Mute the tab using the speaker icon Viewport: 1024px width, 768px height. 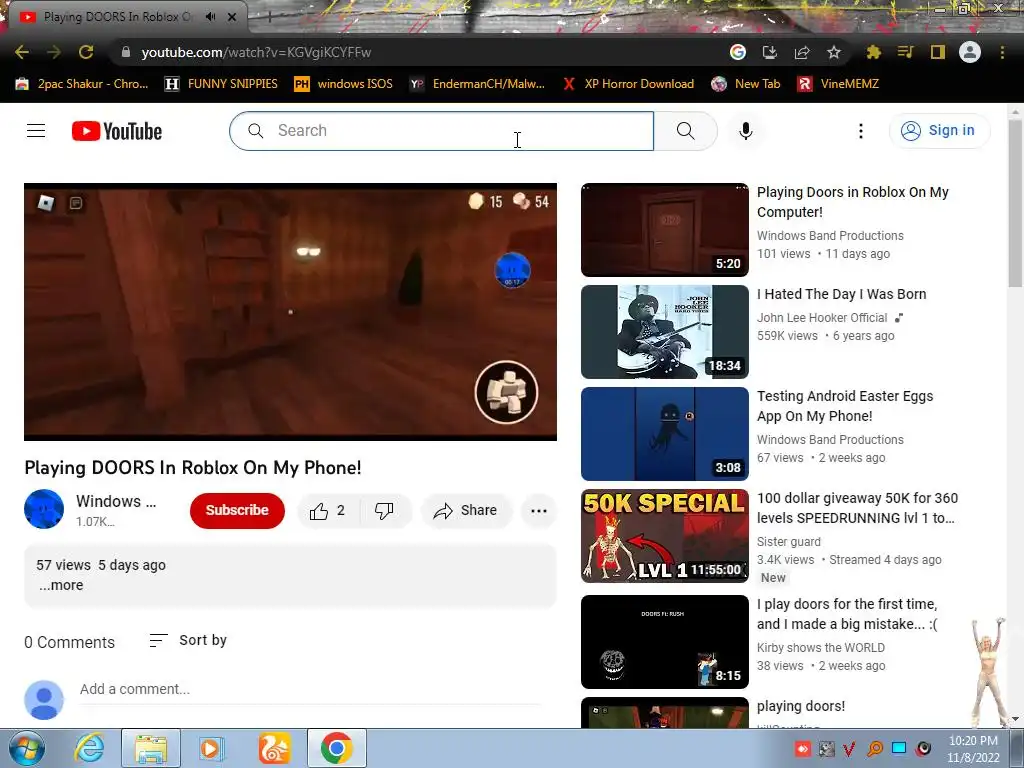[210, 17]
